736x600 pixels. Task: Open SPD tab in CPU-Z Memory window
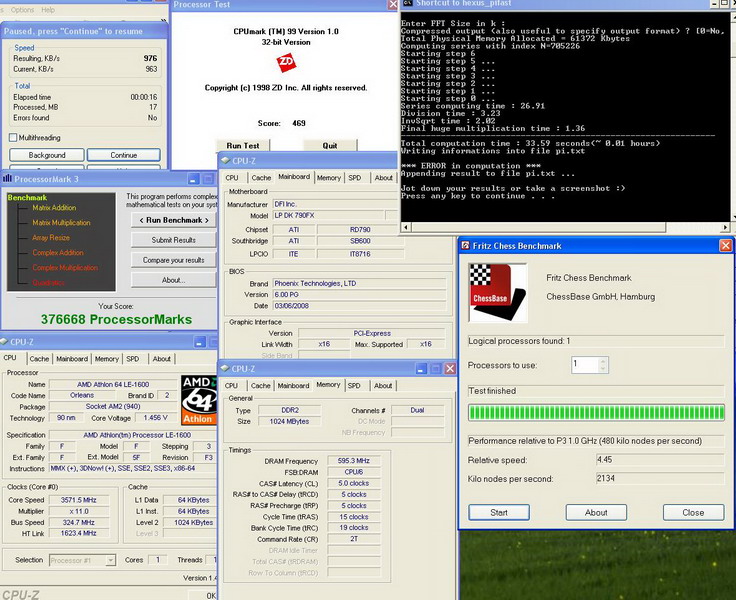click(354, 385)
